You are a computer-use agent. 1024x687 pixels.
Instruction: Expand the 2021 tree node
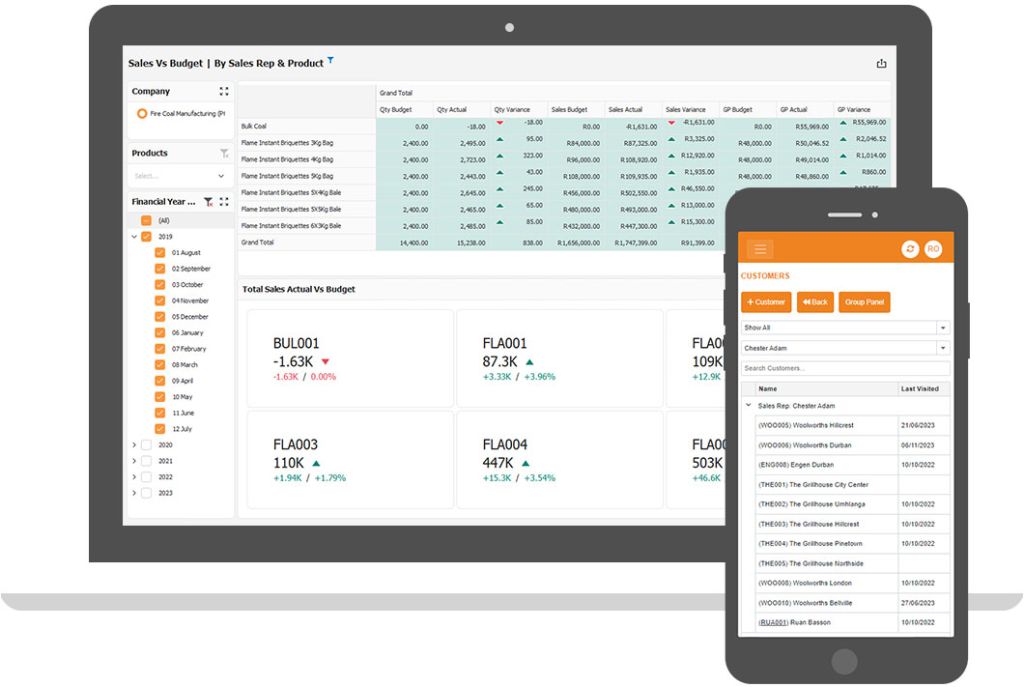135,461
